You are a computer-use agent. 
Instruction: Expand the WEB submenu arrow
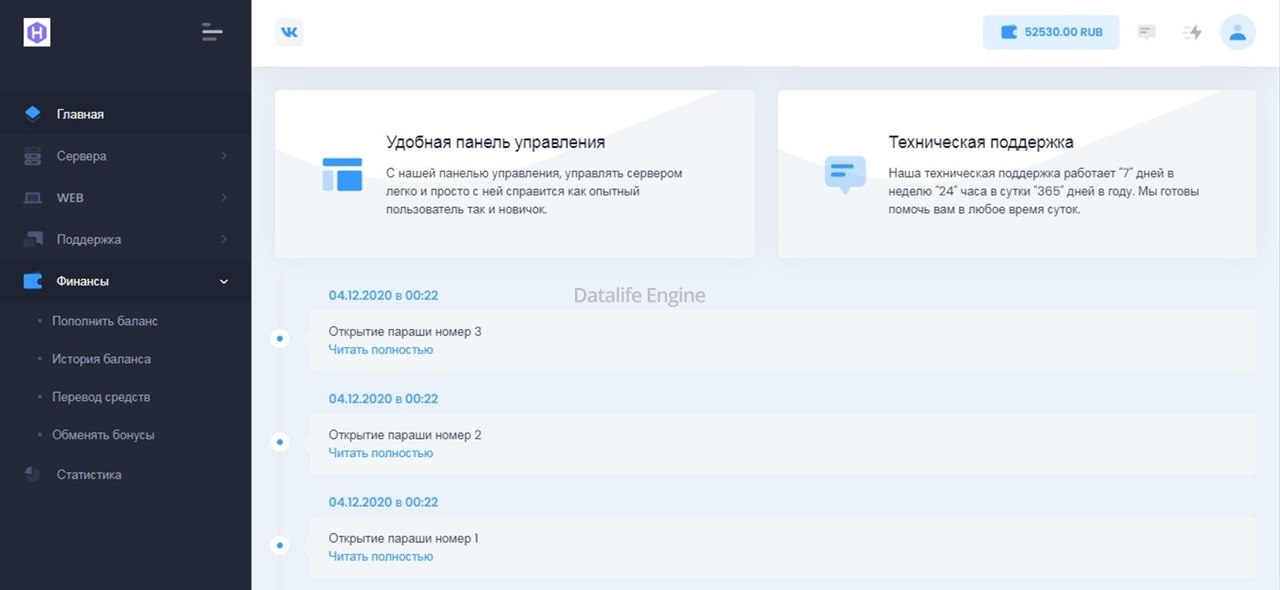224,198
